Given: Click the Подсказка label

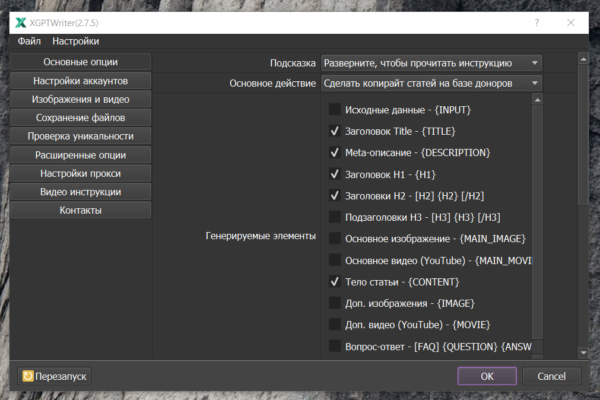Looking at the screenshot, I should click(293, 63).
